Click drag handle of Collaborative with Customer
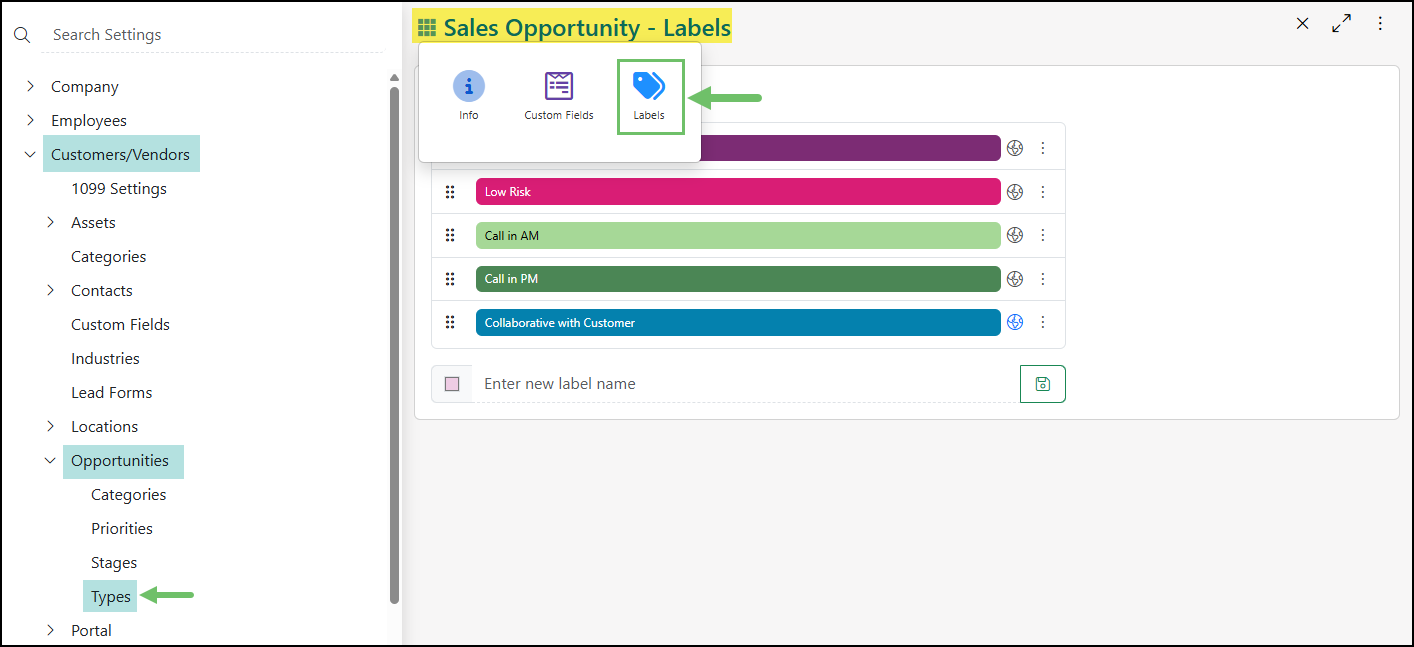Image resolution: width=1414 pixels, height=647 pixels. (450, 322)
